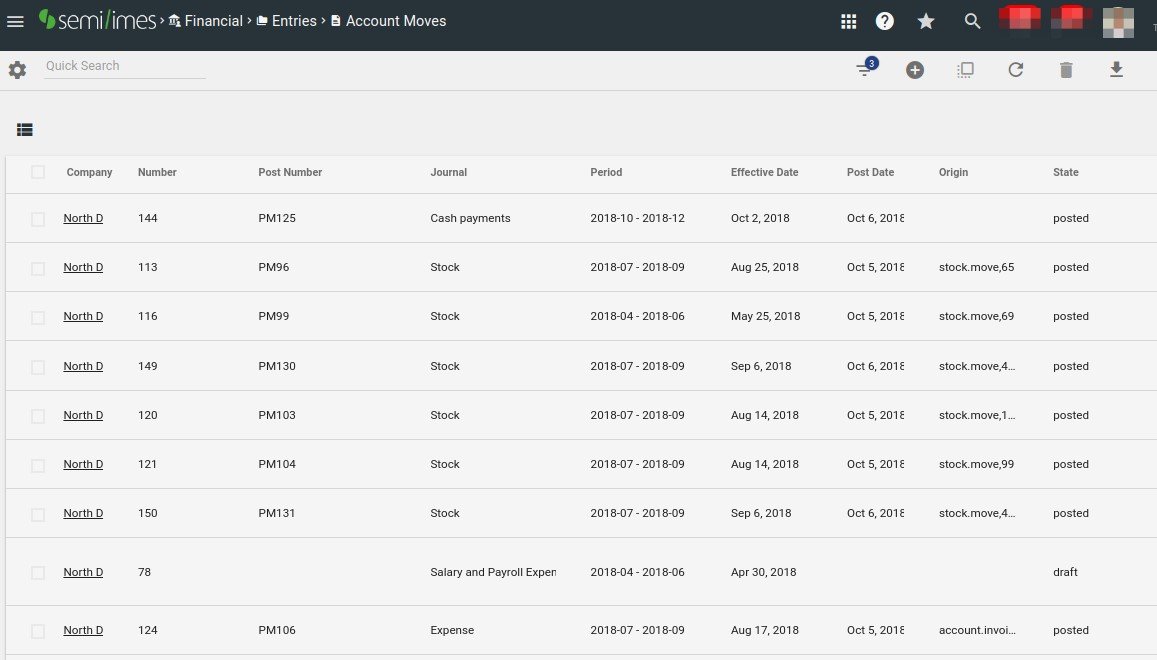Select PM130 post number cell
1157x660 pixels.
coord(277,366)
